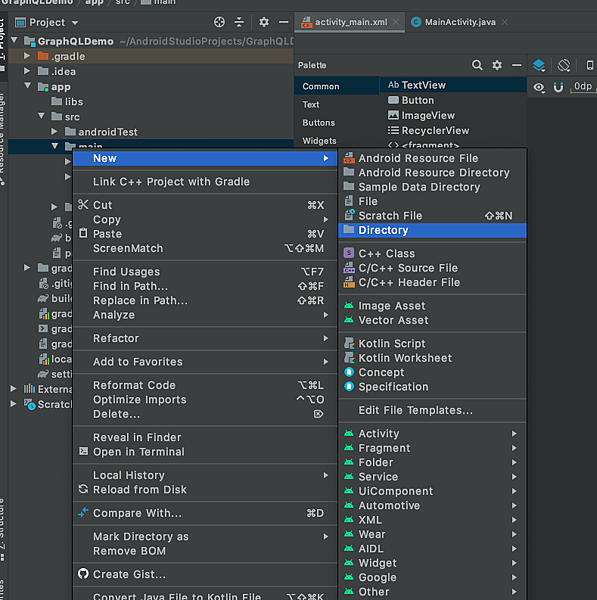This screenshot has height=600, width=597.
Task: Toggle autoconnect magnet icon
Action: click(x=558, y=88)
